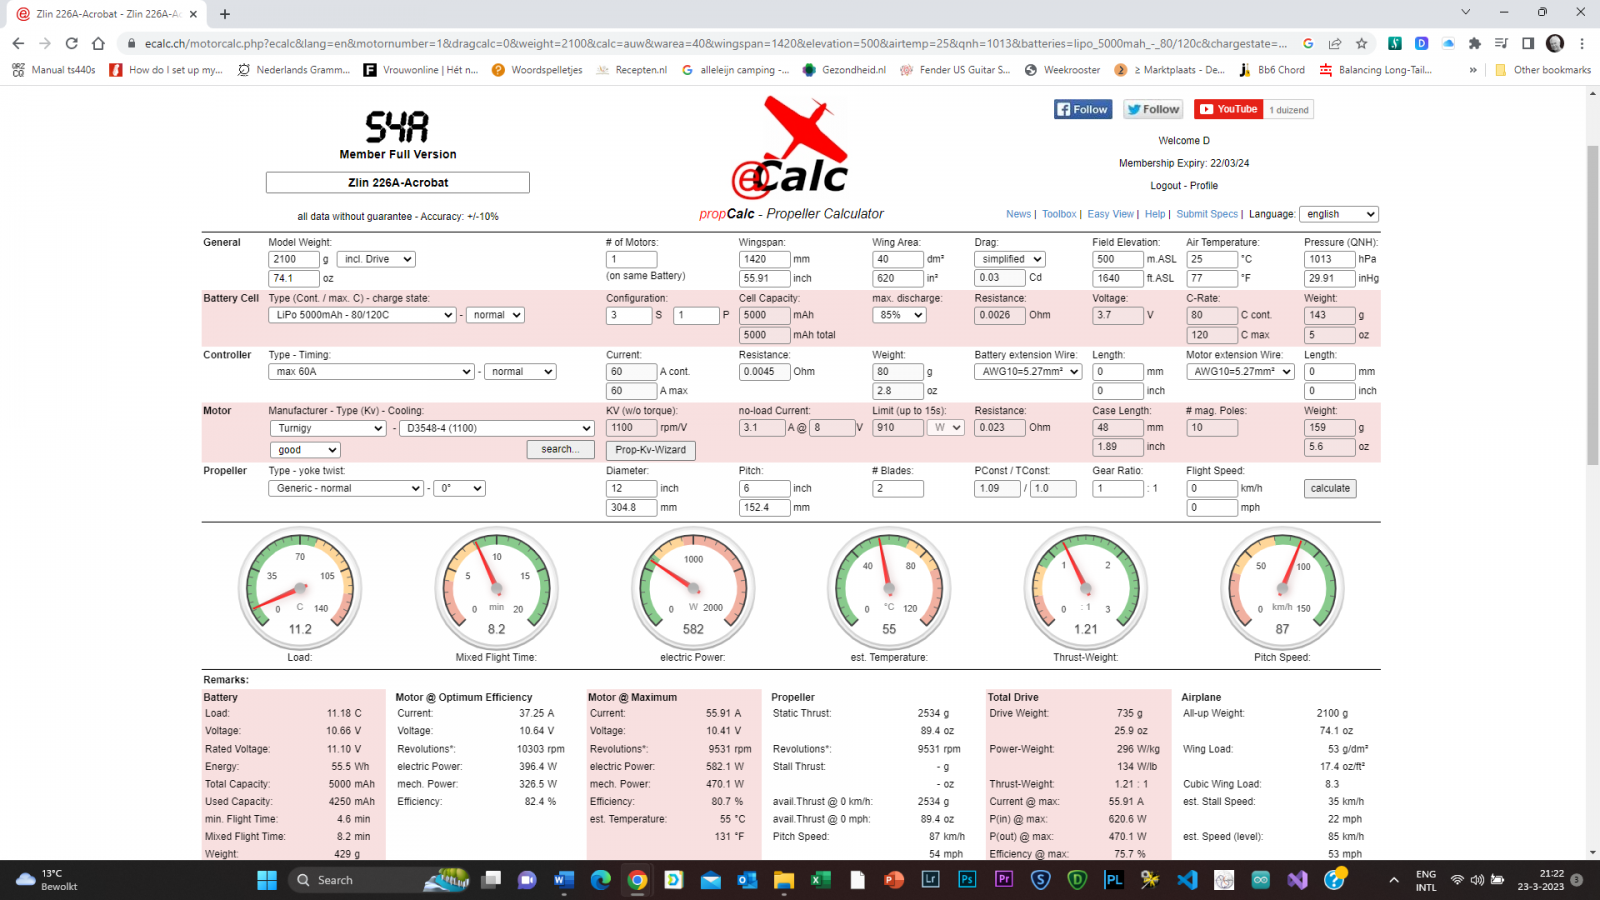Viewport: 1600px width, 900px height.
Task: Open the Chrome three-dot menu
Action: [1582, 43]
